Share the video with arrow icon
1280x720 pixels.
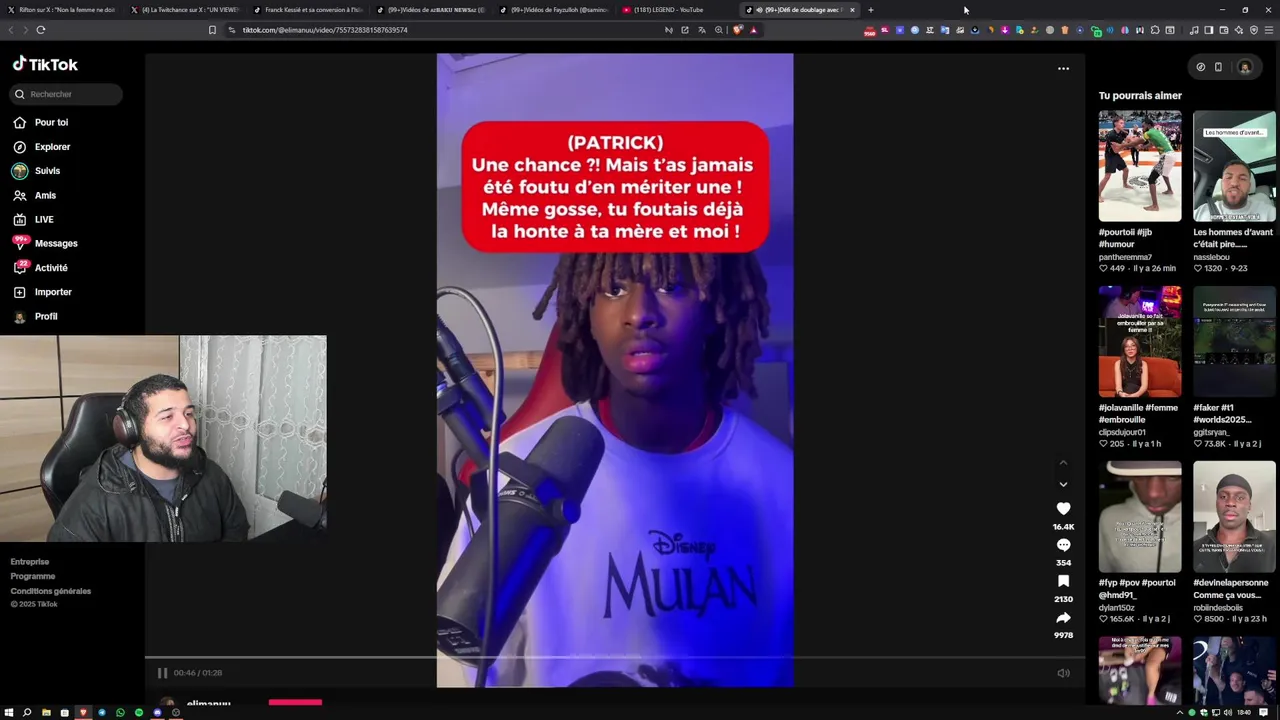[1063, 618]
